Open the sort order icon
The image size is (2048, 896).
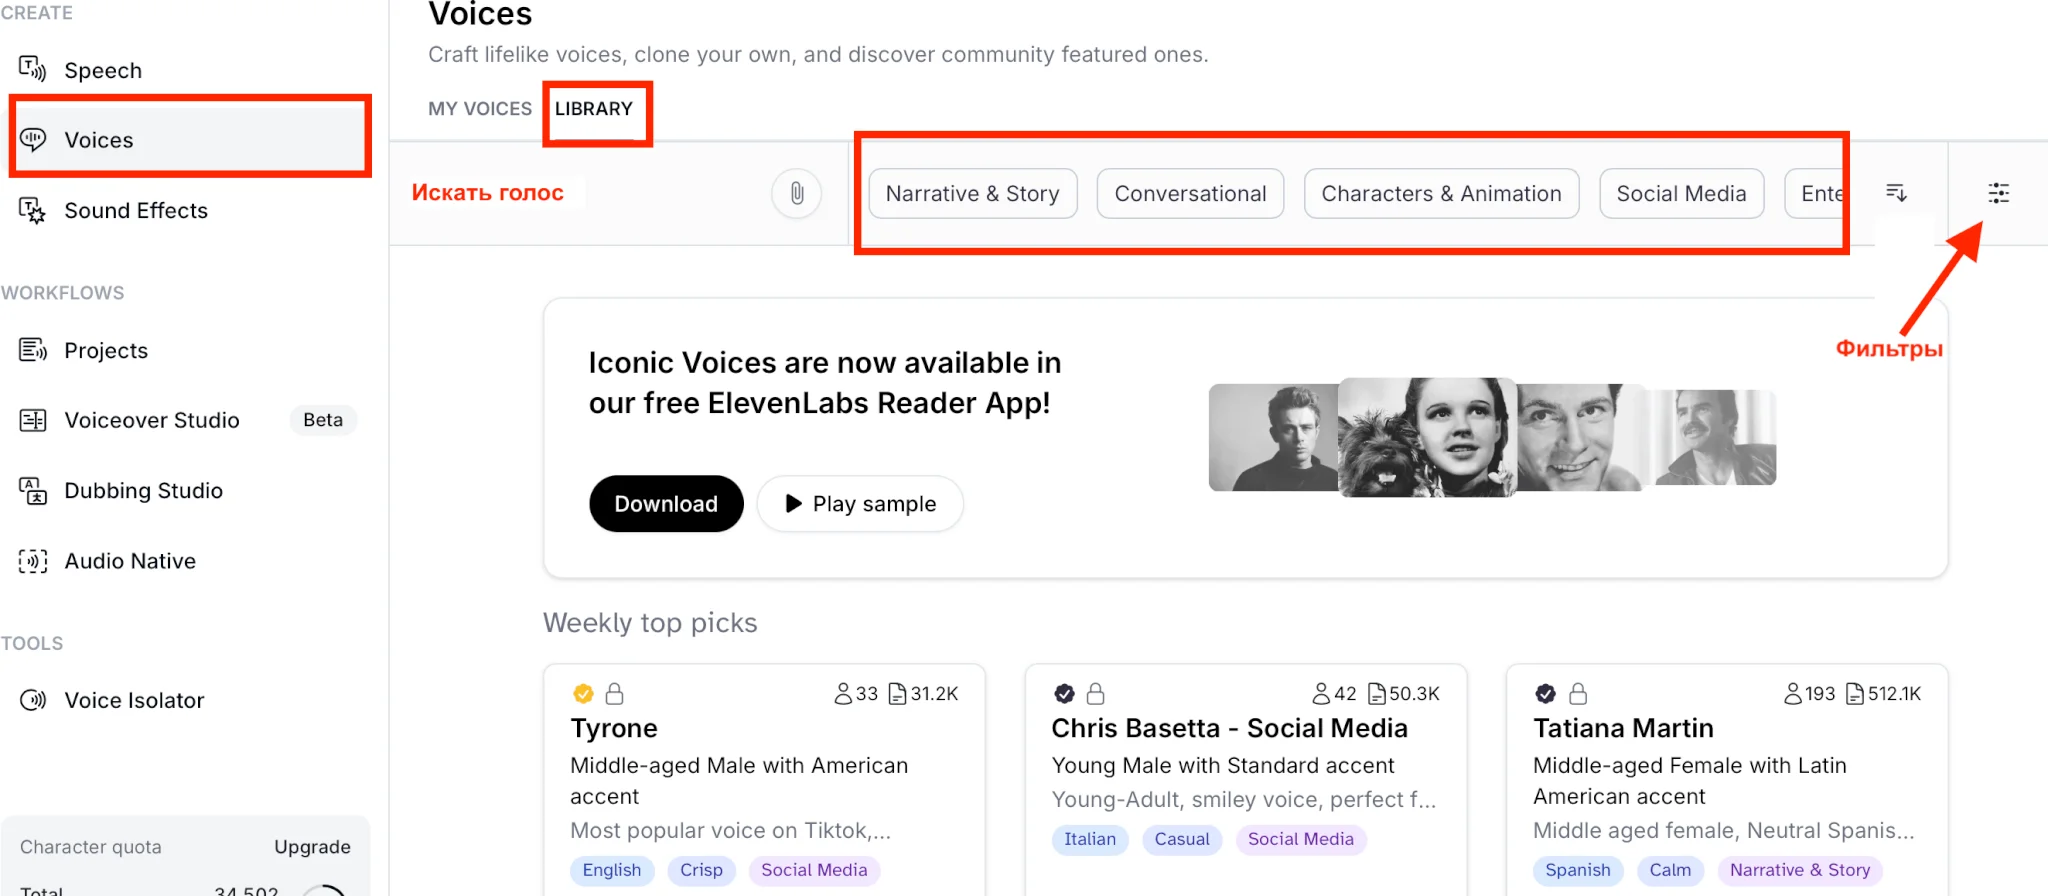pyautogui.click(x=1896, y=193)
